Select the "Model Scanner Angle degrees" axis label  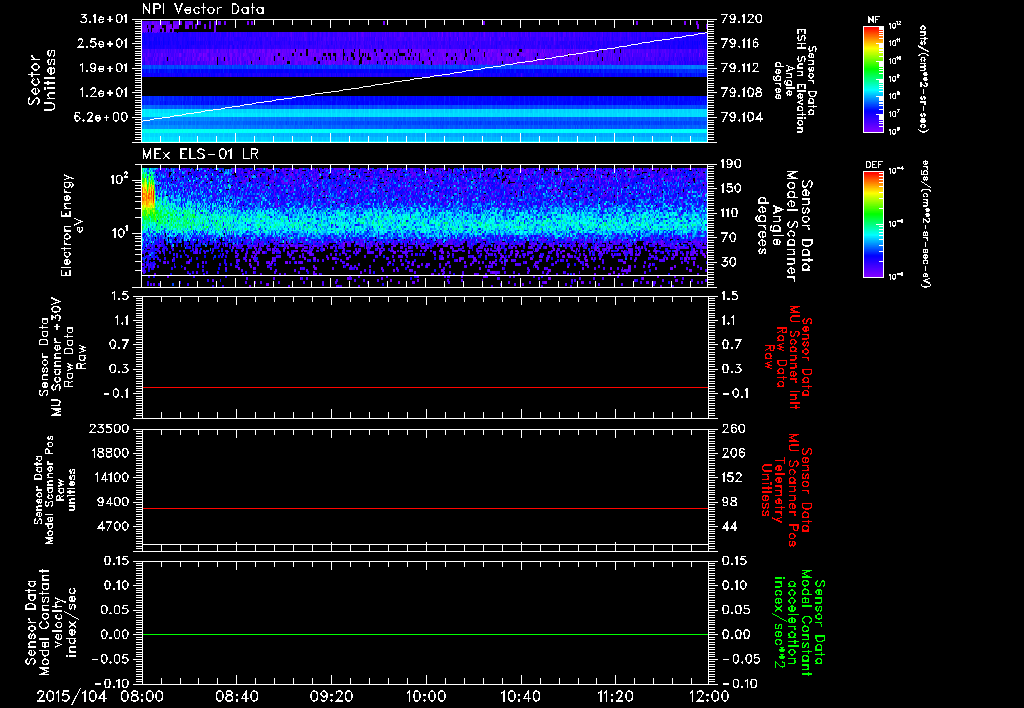tap(777, 225)
